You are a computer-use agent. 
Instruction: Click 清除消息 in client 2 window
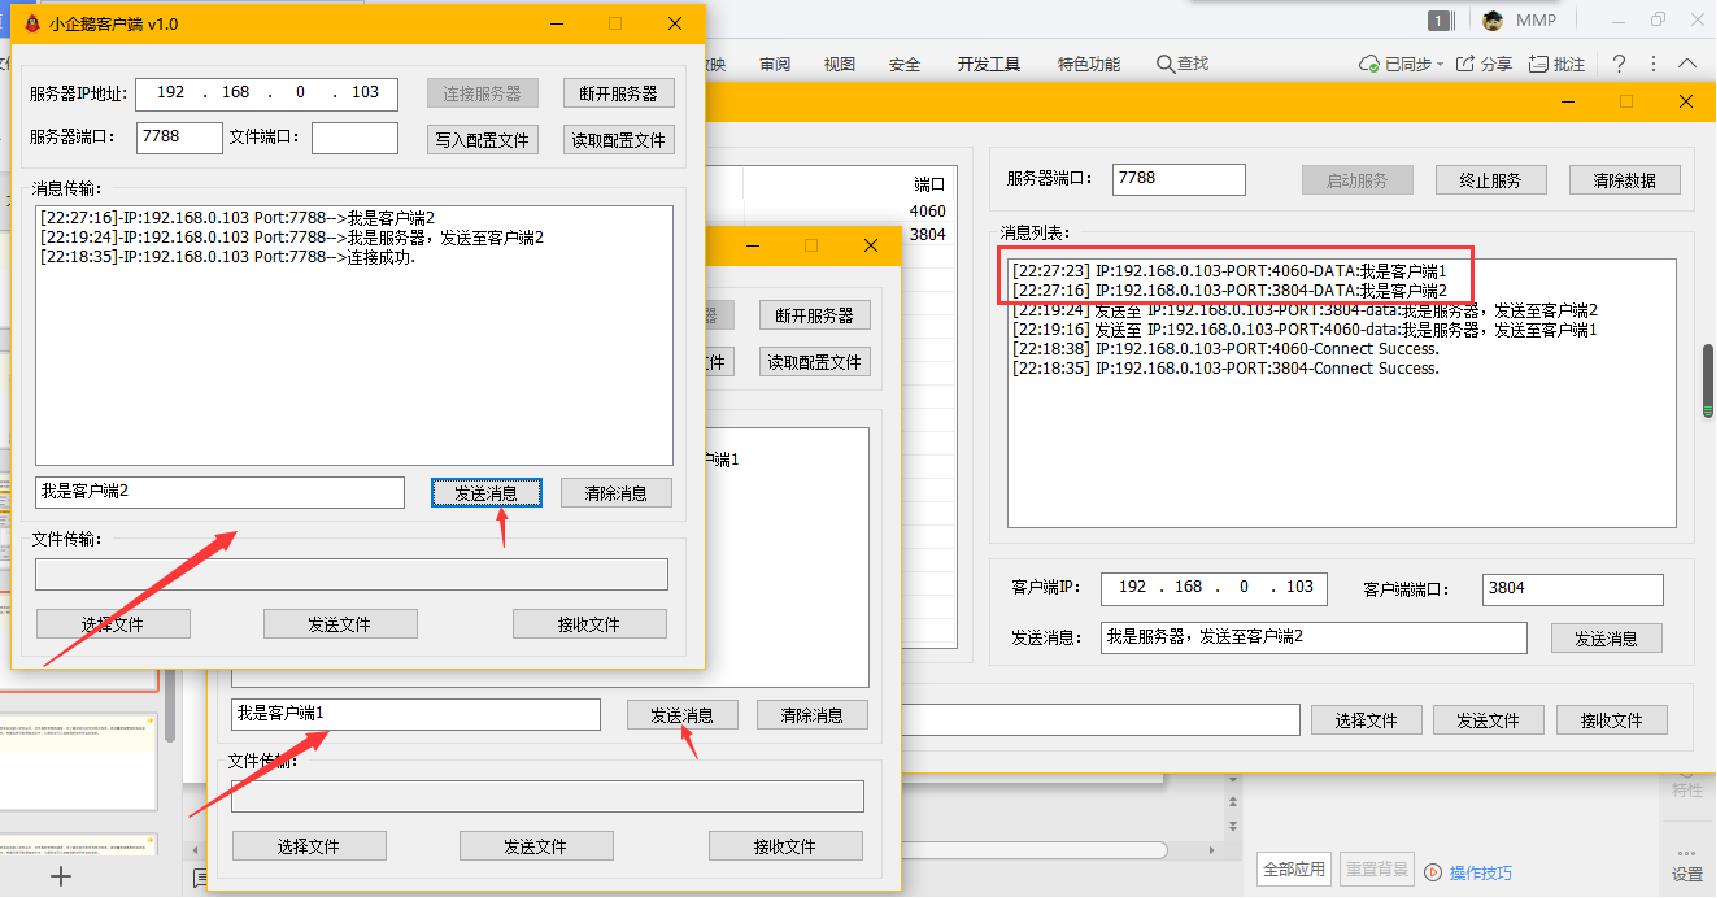point(616,493)
